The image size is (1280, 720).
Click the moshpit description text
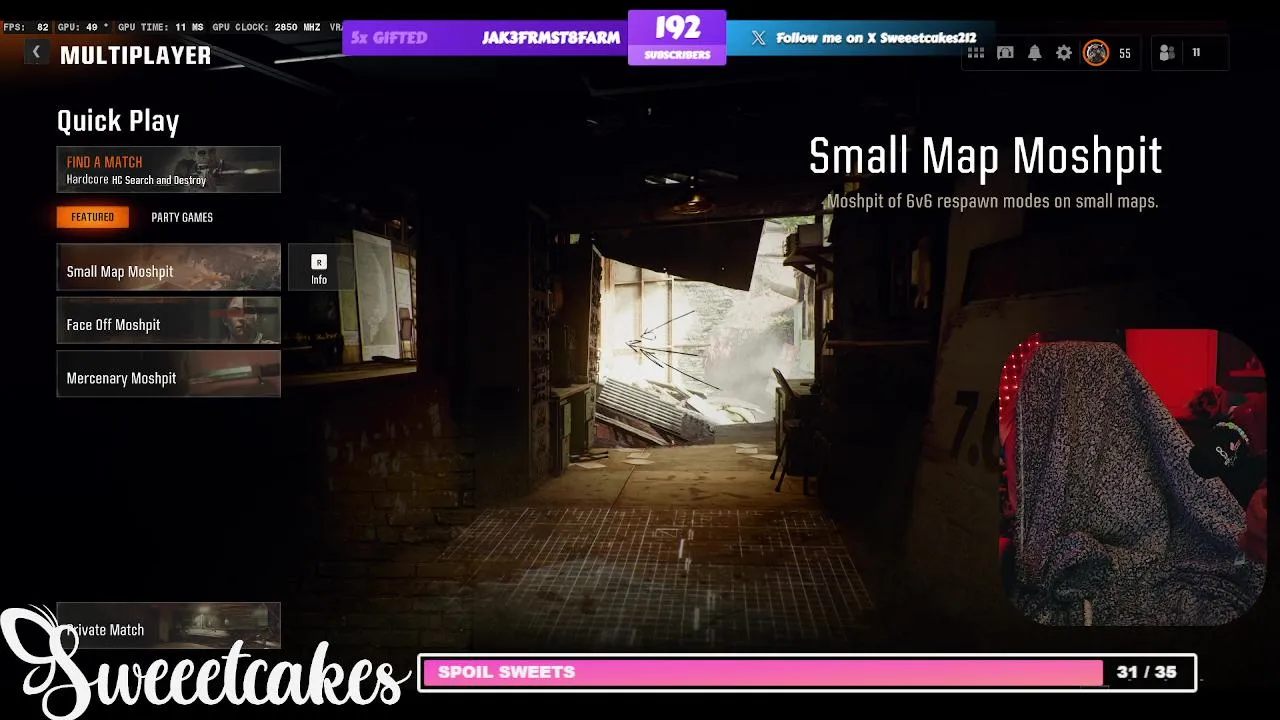click(x=992, y=201)
